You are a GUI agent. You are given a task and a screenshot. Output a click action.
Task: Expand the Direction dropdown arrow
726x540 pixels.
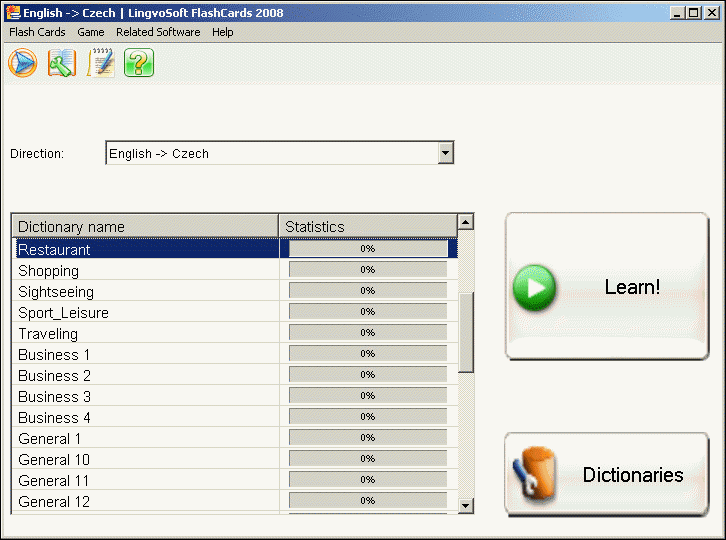point(445,153)
